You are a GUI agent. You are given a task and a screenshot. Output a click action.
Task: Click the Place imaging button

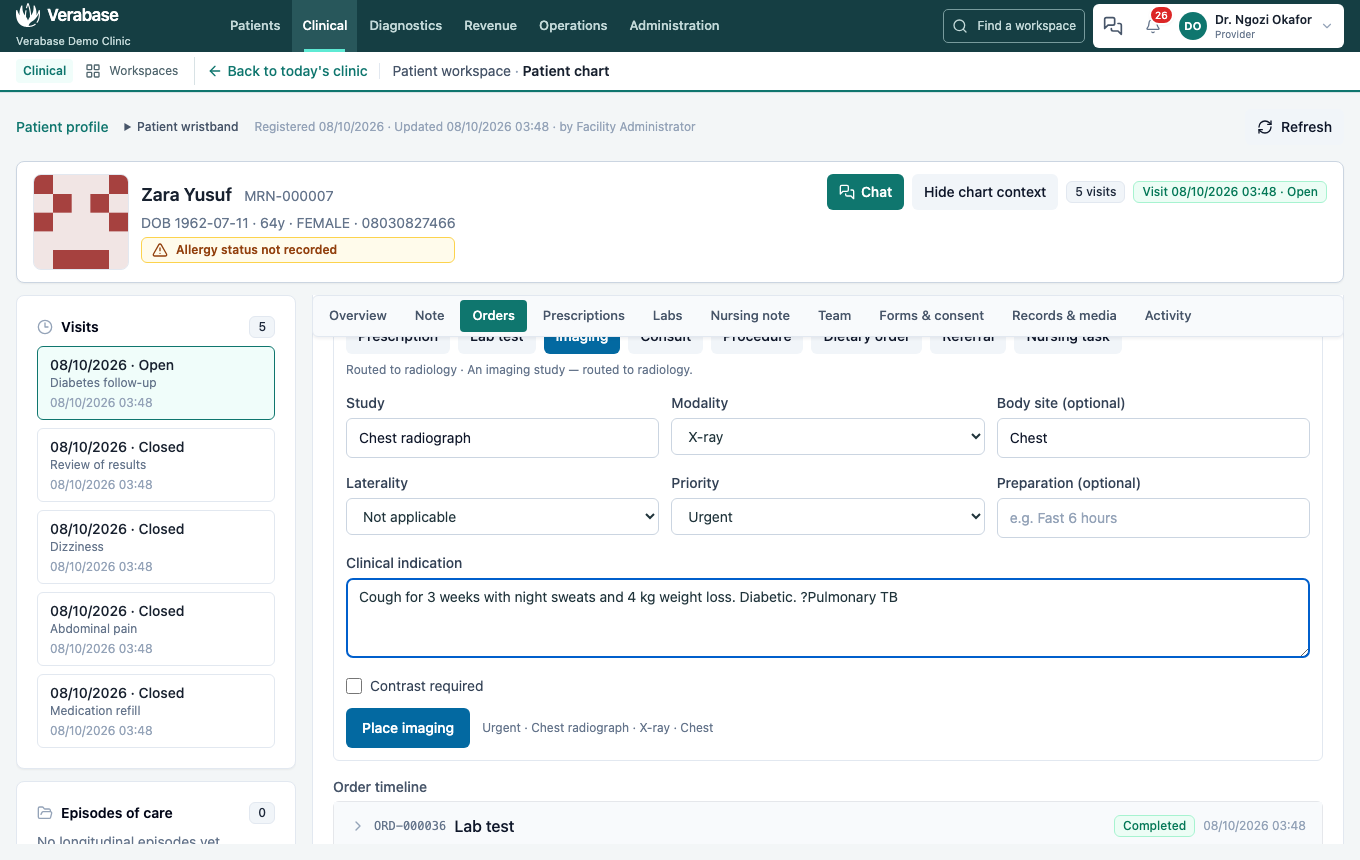tap(408, 728)
